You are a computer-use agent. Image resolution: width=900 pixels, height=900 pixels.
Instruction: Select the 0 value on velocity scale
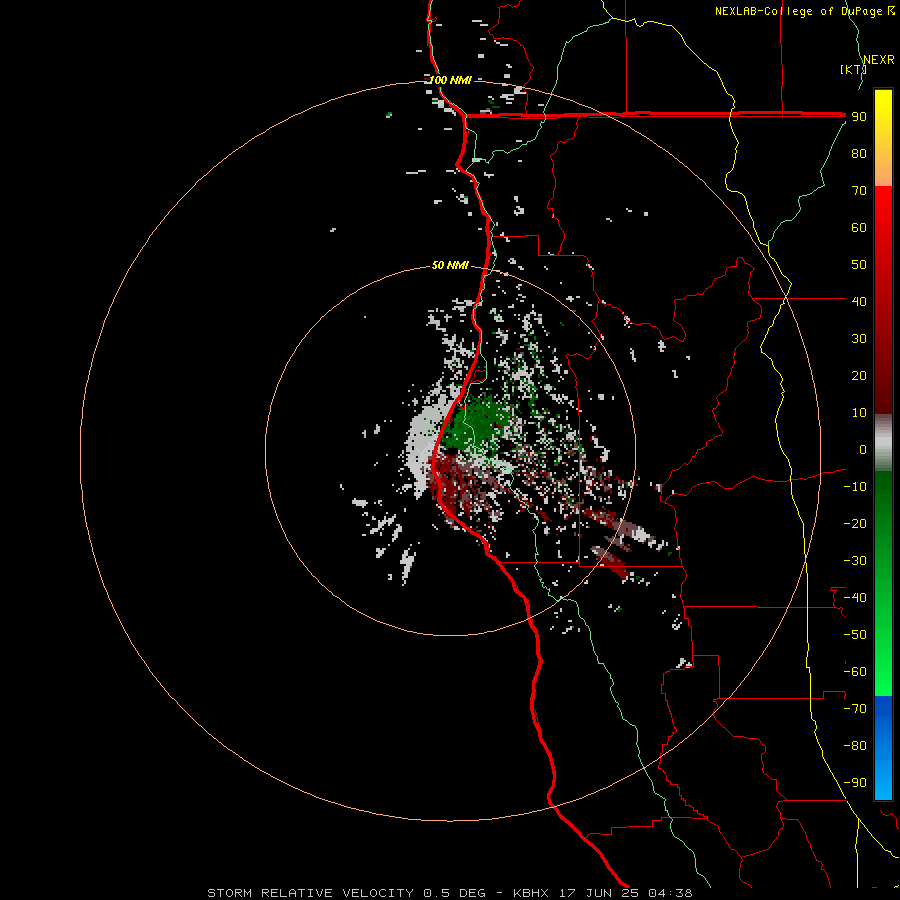[x=863, y=449]
